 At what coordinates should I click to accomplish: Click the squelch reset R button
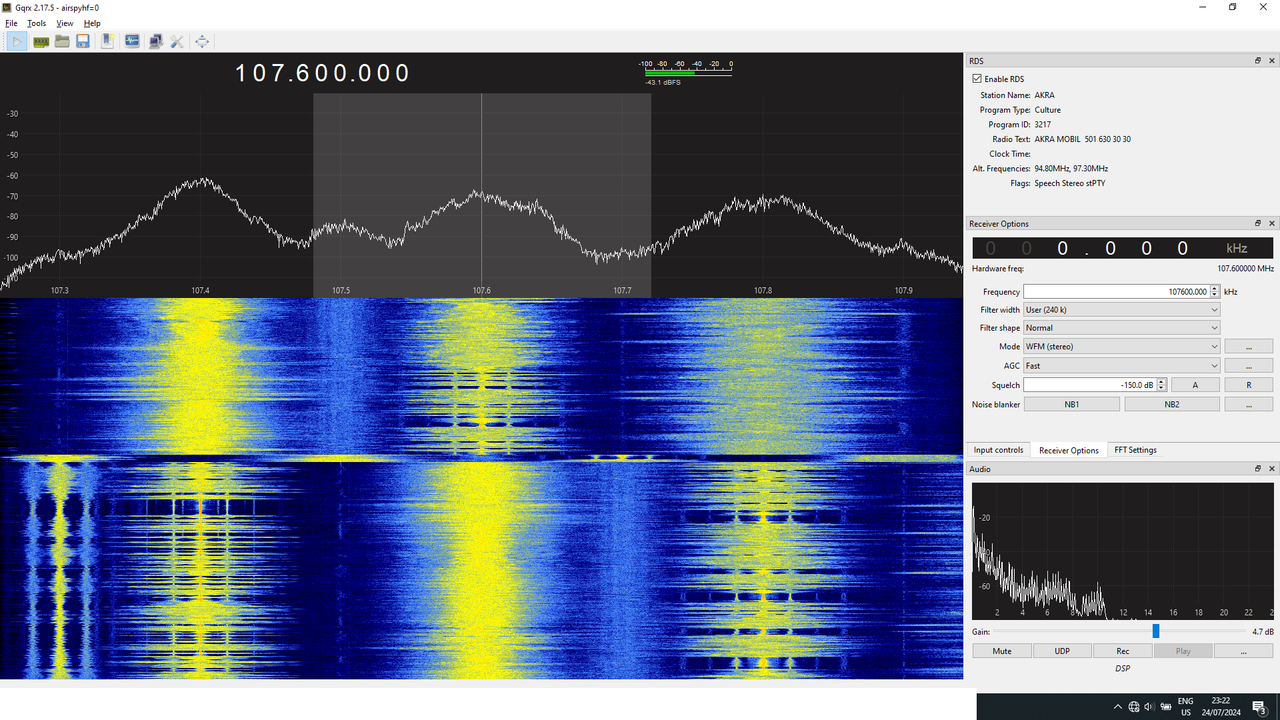pyautogui.click(x=1249, y=385)
